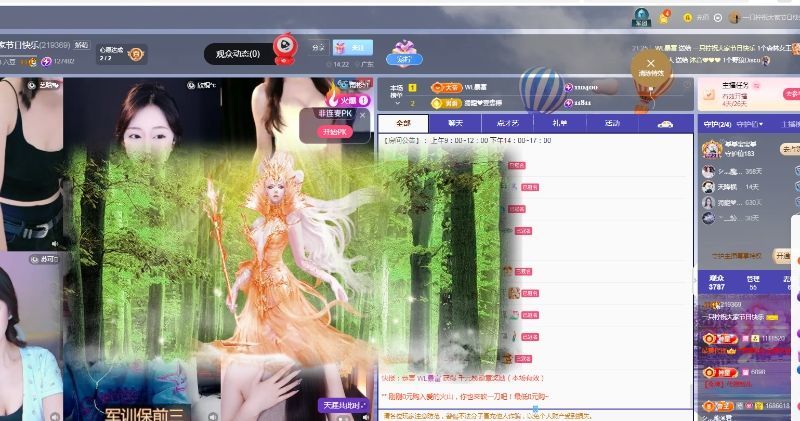Switch to the 聊天 chat tab

pos(455,123)
